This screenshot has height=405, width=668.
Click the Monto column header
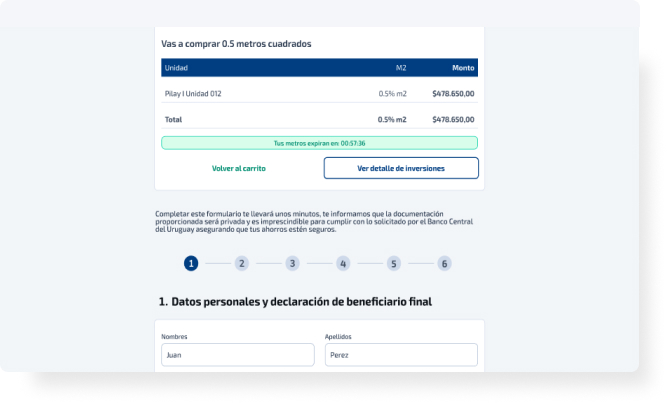tap(463, 68)
